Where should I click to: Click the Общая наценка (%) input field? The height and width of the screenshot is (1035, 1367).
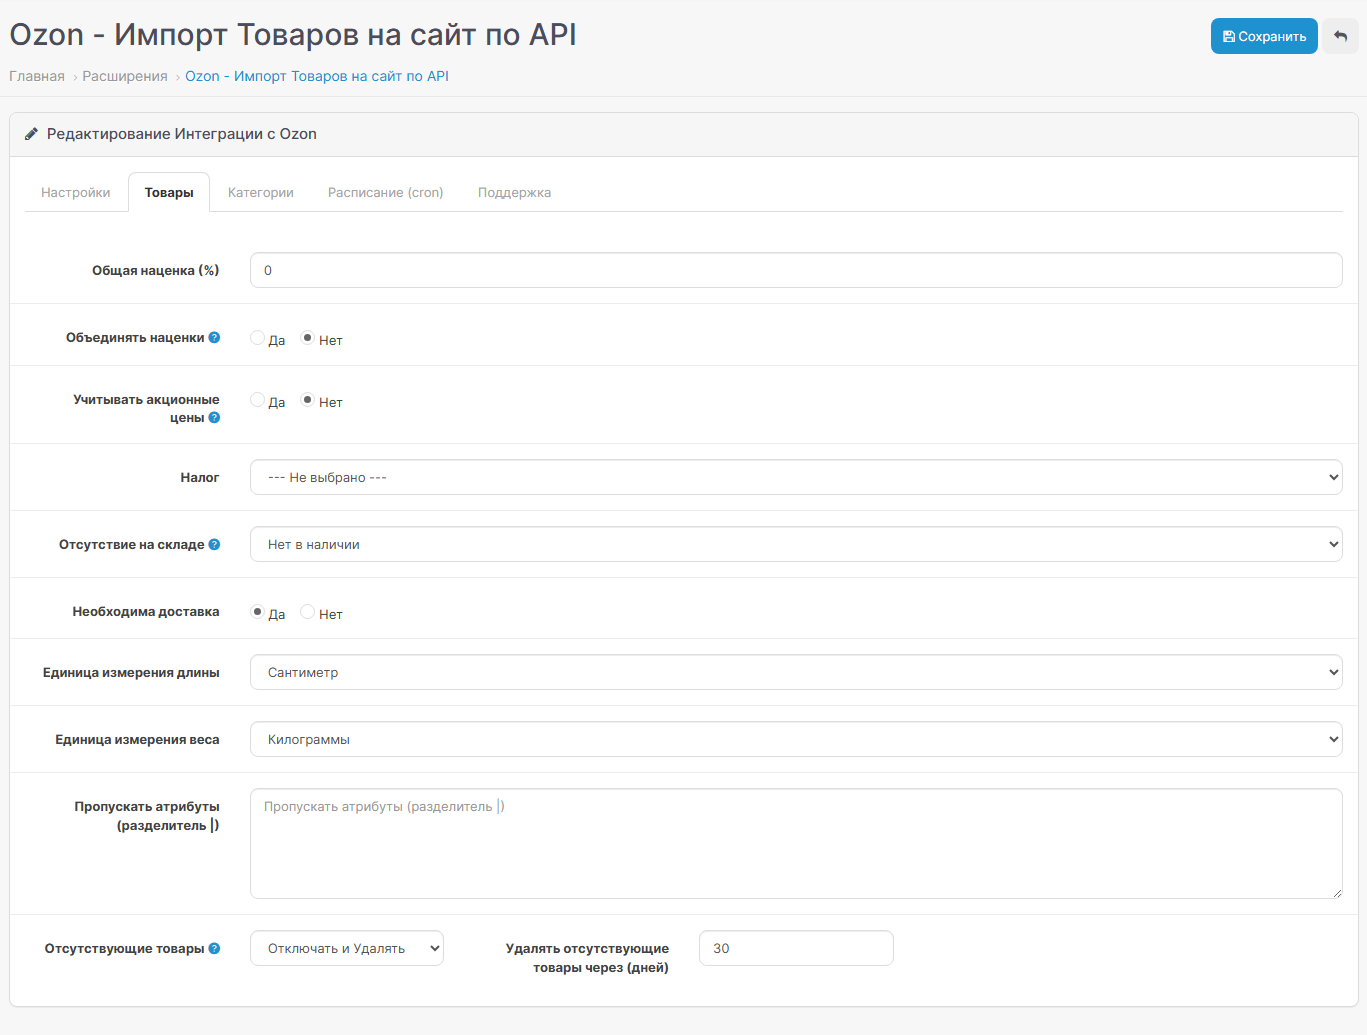[795, 271]
